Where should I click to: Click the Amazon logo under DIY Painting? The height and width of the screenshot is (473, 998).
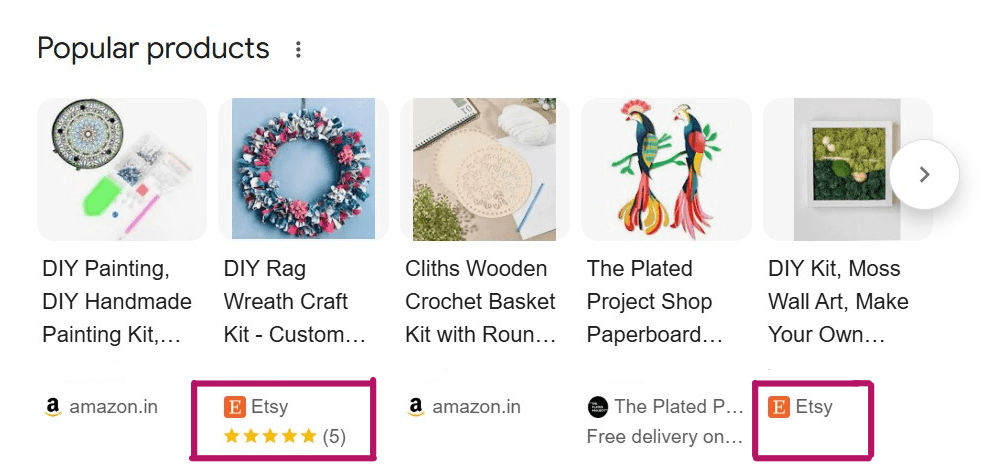53,407
